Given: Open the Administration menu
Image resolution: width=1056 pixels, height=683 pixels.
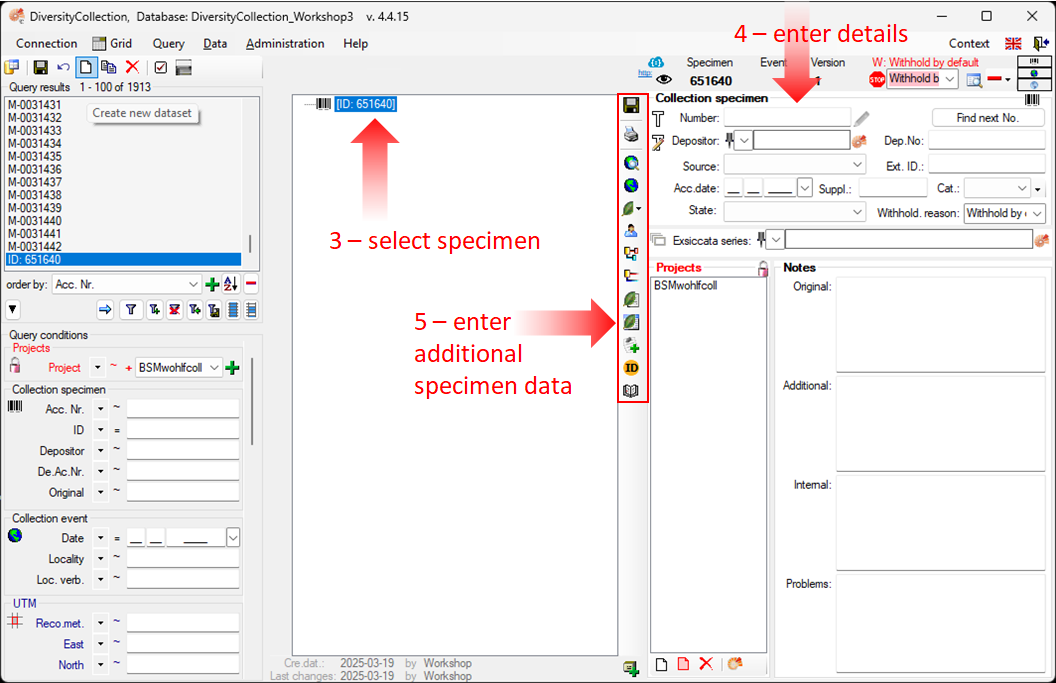Looking at the screenshot, I should (285, 44).
